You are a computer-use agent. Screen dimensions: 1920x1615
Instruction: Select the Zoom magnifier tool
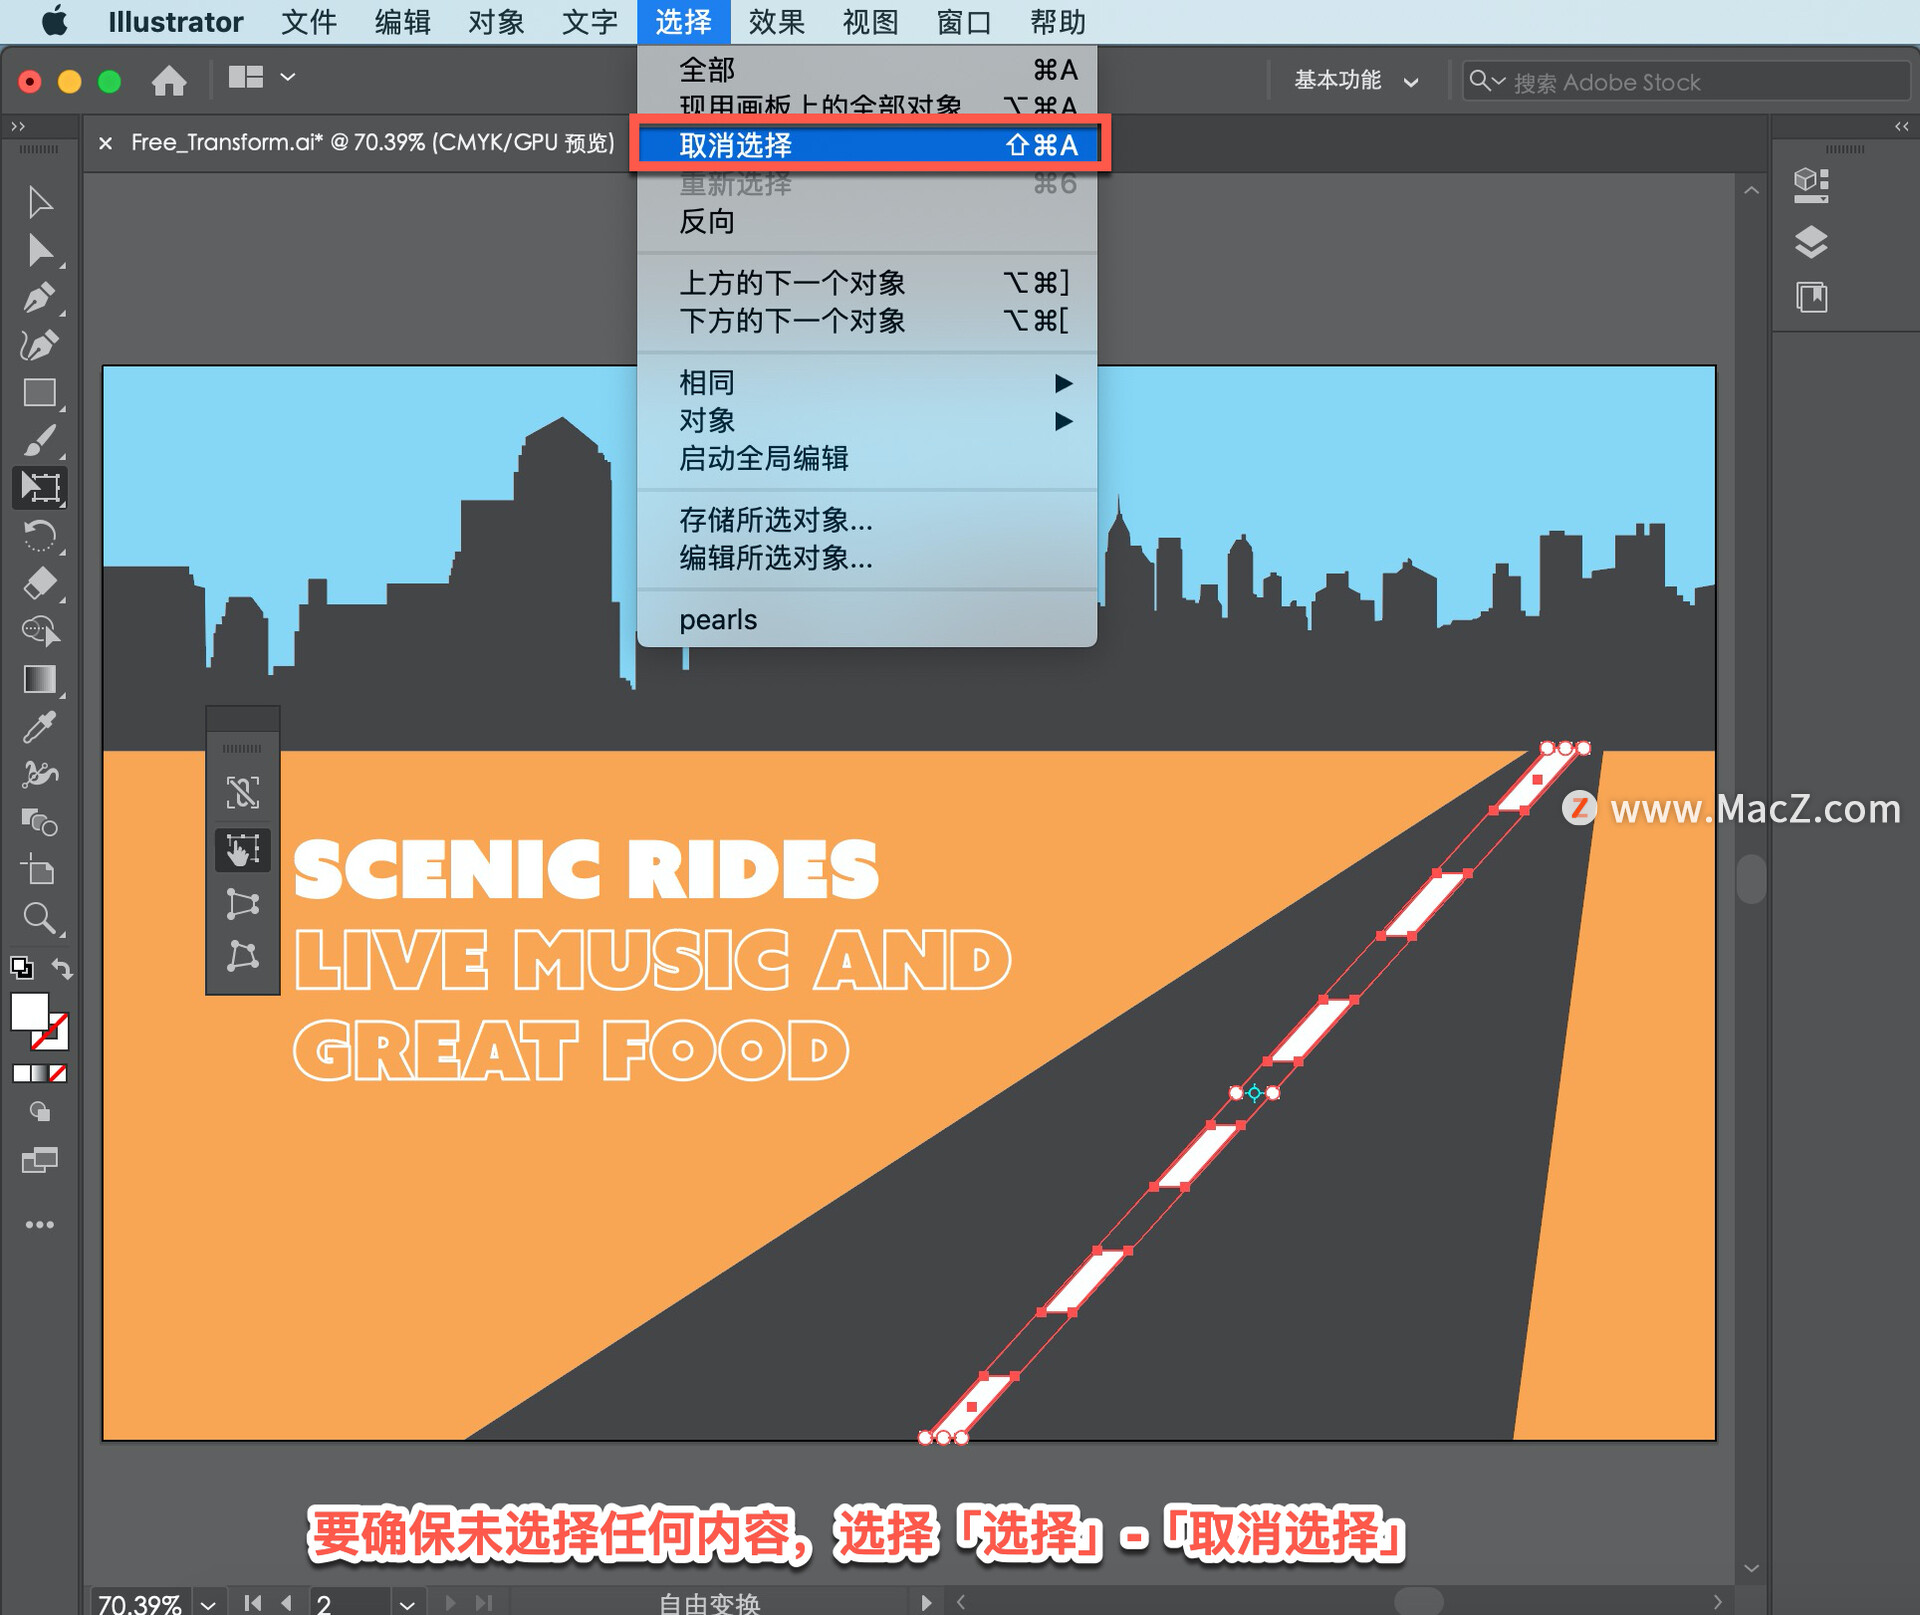[39, 918]
